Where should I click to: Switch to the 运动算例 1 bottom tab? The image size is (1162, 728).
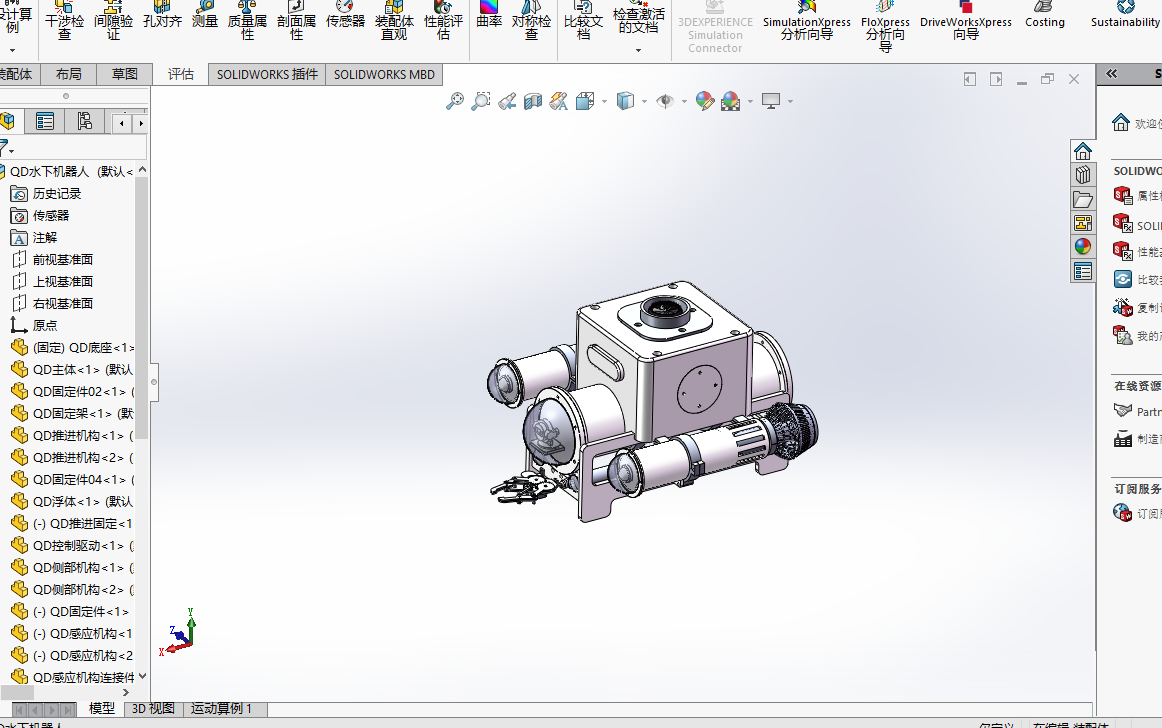(x=221, y=709)
